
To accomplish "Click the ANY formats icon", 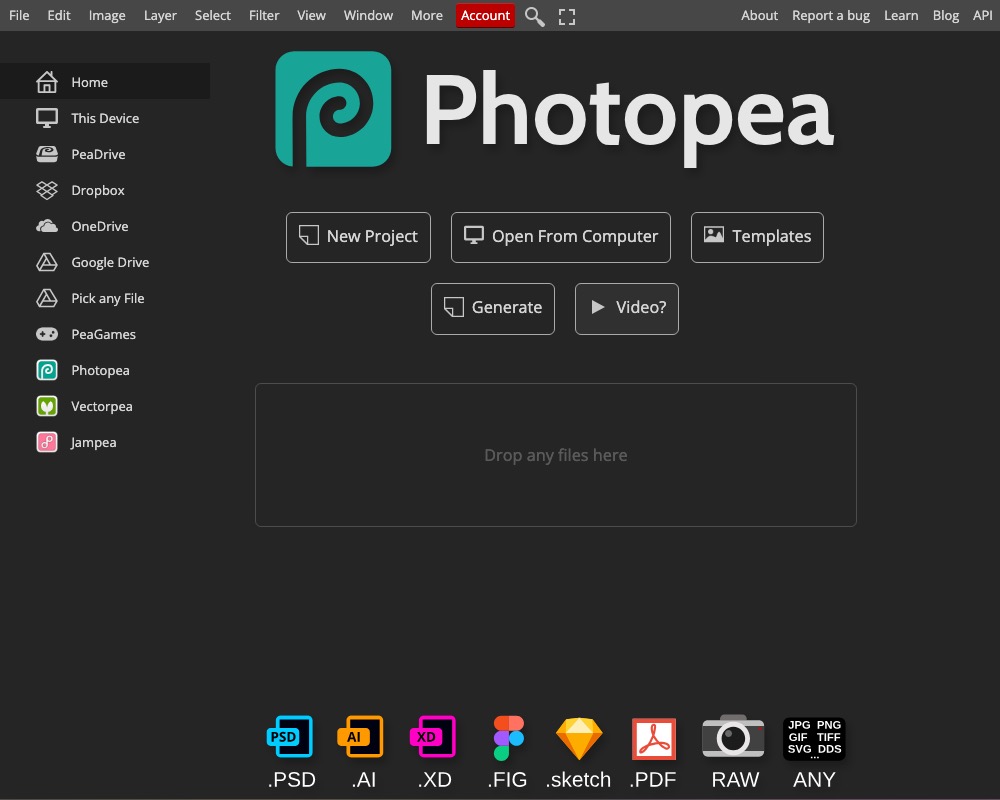I will [814, 738].
